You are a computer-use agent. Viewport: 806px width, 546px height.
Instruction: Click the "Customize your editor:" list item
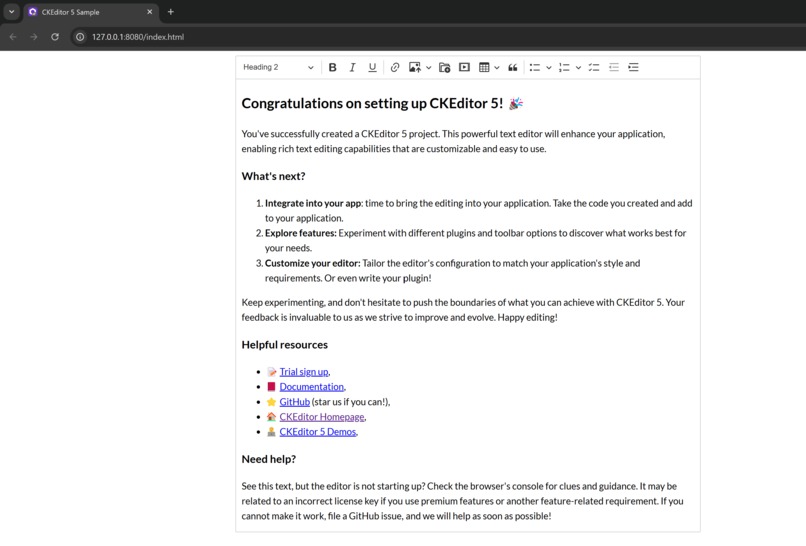click(x=452, y=270)
